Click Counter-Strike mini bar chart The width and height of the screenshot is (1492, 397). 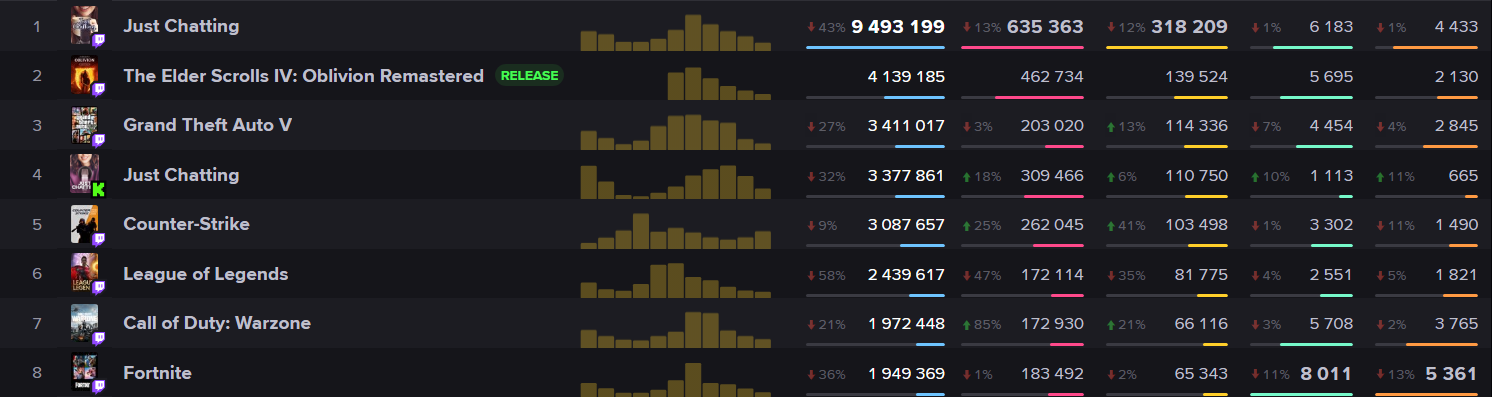pyautogui.click(x=676, y=230)
